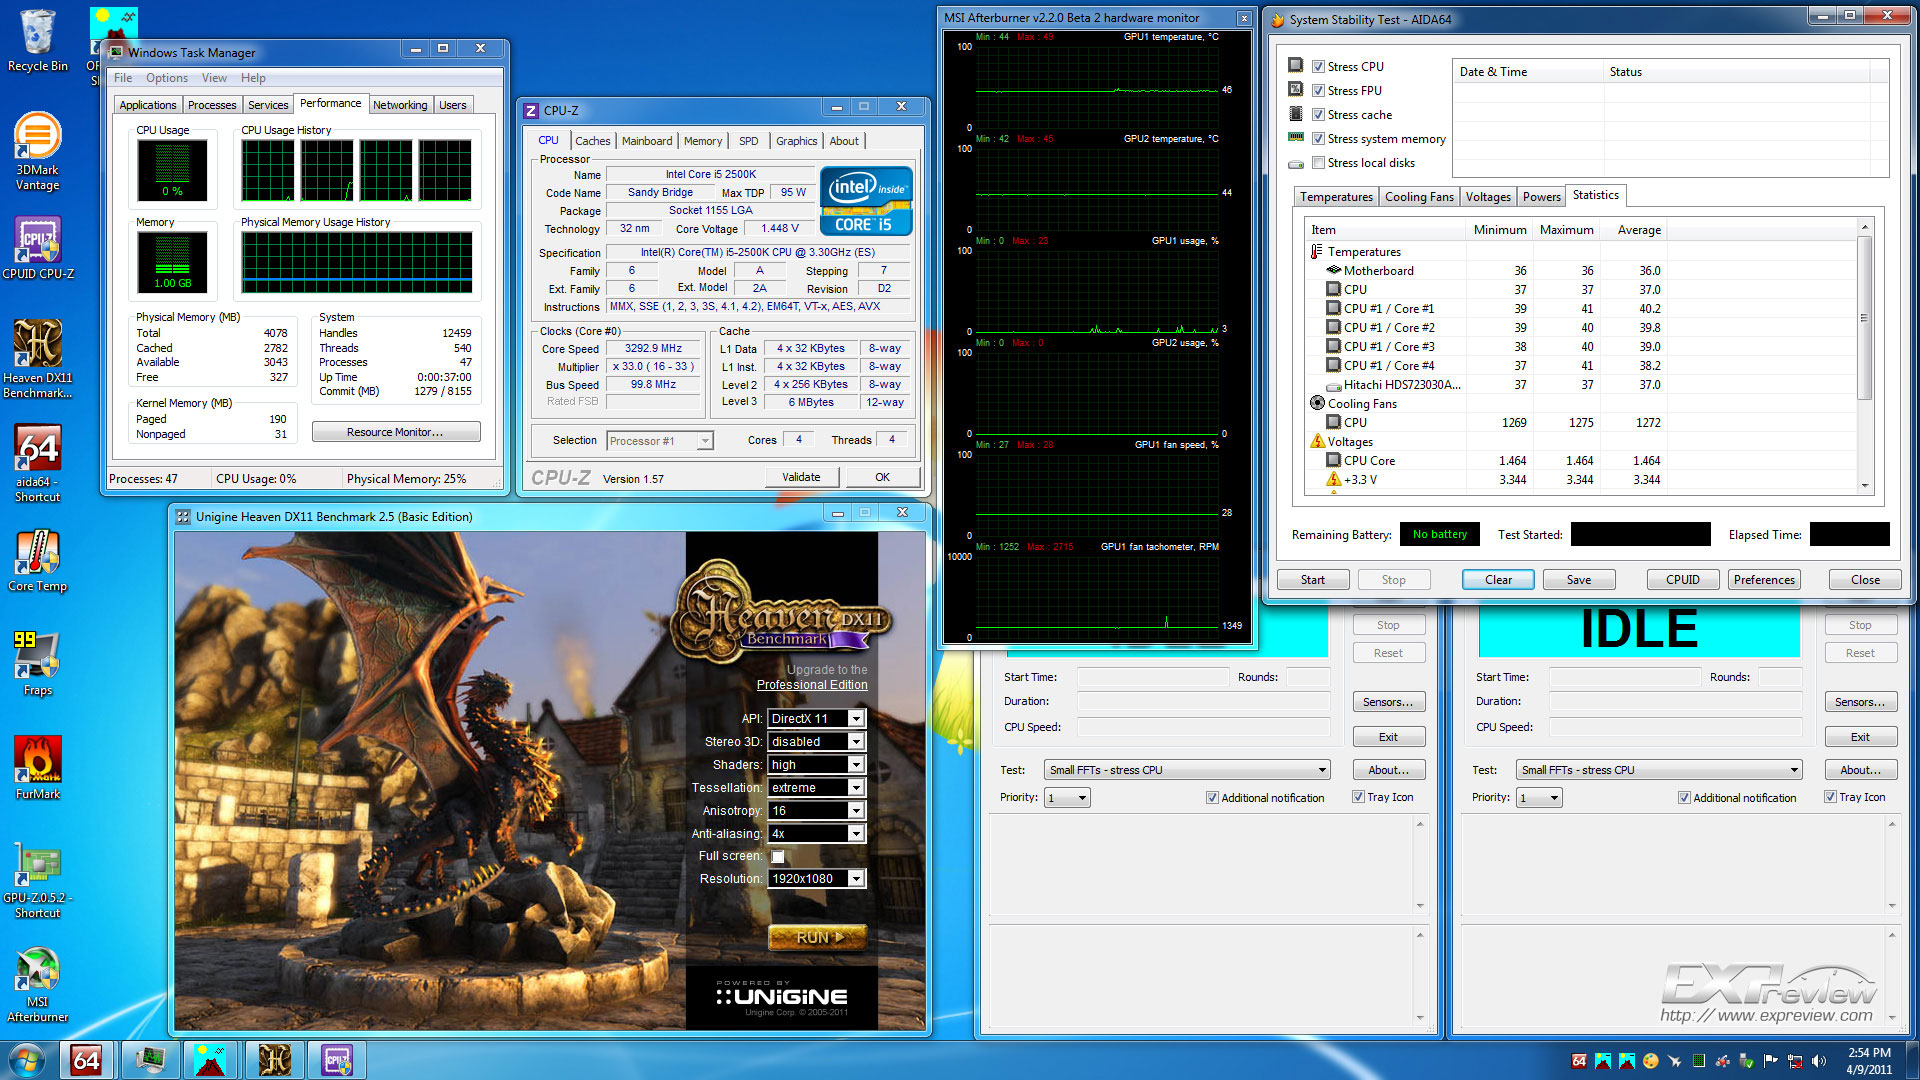Open the Anti-aliasing dropdown
Screen dimensions: 1920x1080
tap(816, 833)
